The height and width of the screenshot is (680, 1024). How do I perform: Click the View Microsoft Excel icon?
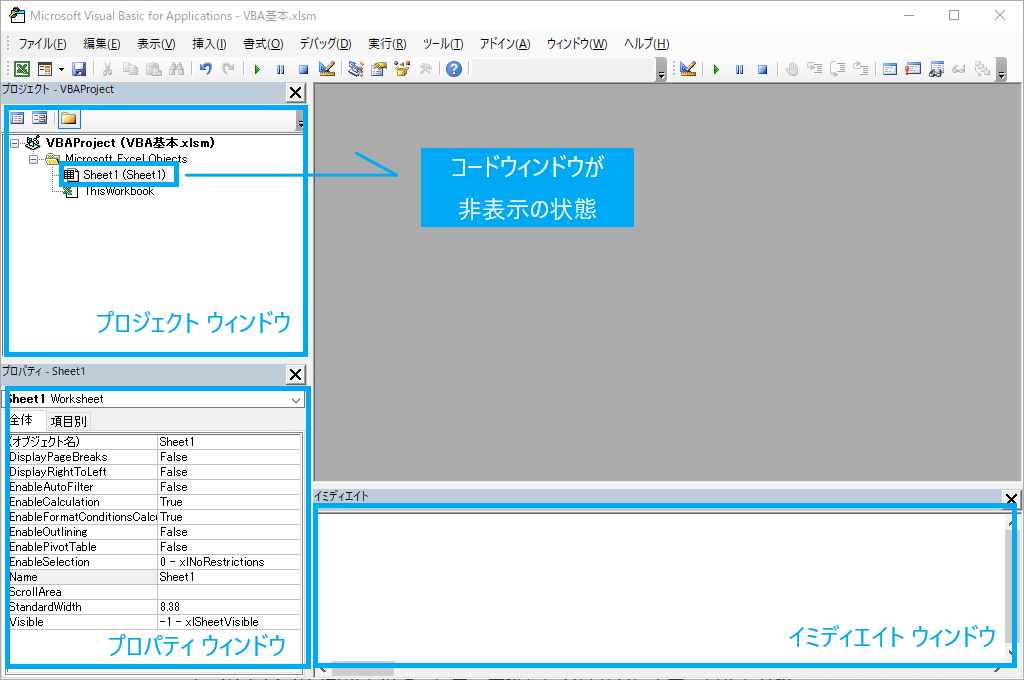click(x=22, y=69)
